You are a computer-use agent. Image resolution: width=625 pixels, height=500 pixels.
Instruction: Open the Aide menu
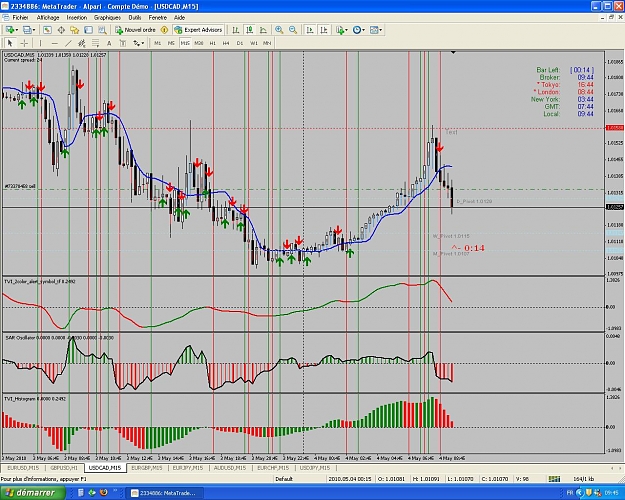point(179,18)
